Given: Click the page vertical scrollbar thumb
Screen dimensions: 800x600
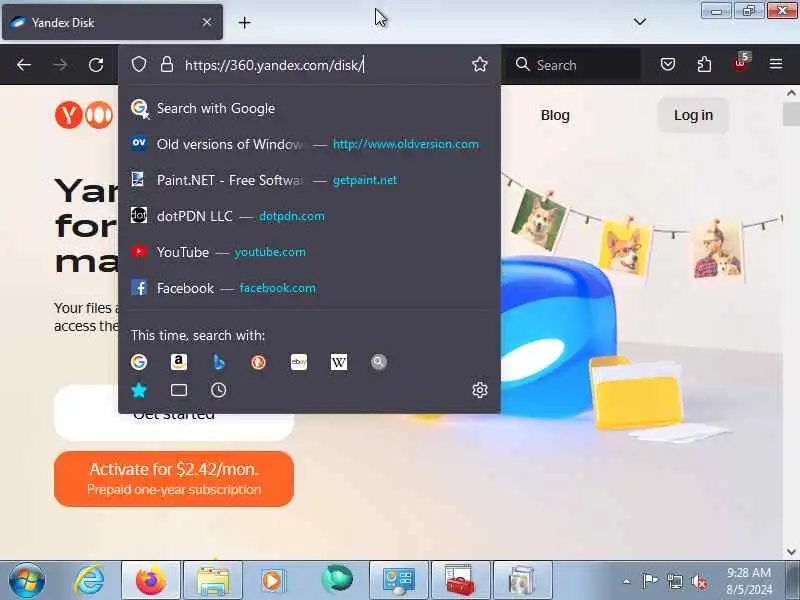Looking at the screenshot, I should (x=791, y=113).
